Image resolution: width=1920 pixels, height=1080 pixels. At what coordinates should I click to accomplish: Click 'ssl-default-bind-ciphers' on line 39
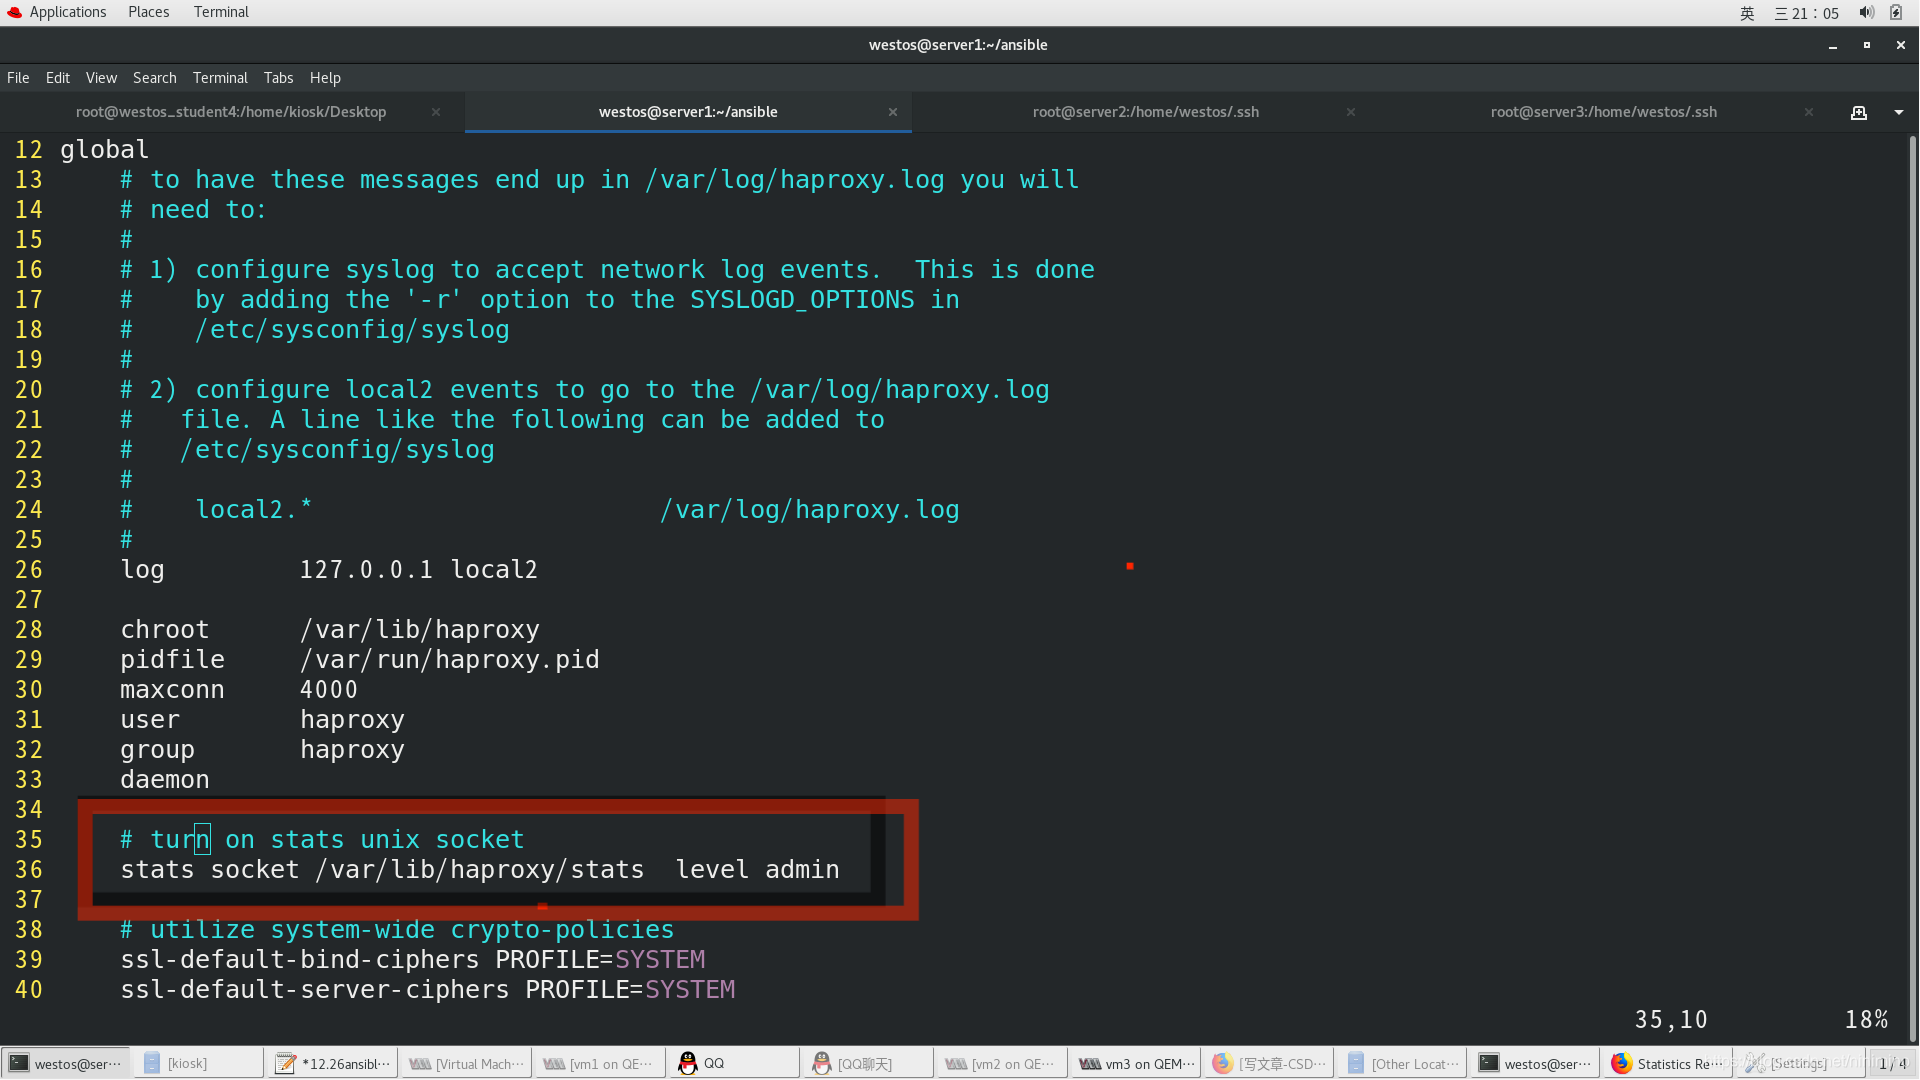coord(300,960)
